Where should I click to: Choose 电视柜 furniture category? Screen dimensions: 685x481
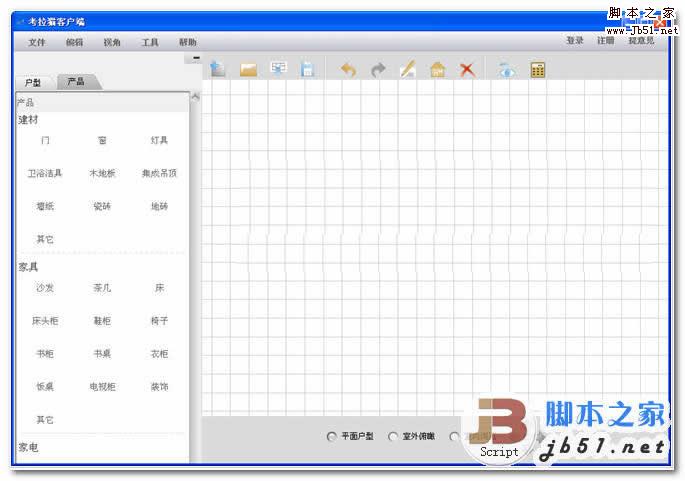pos(102,387)
